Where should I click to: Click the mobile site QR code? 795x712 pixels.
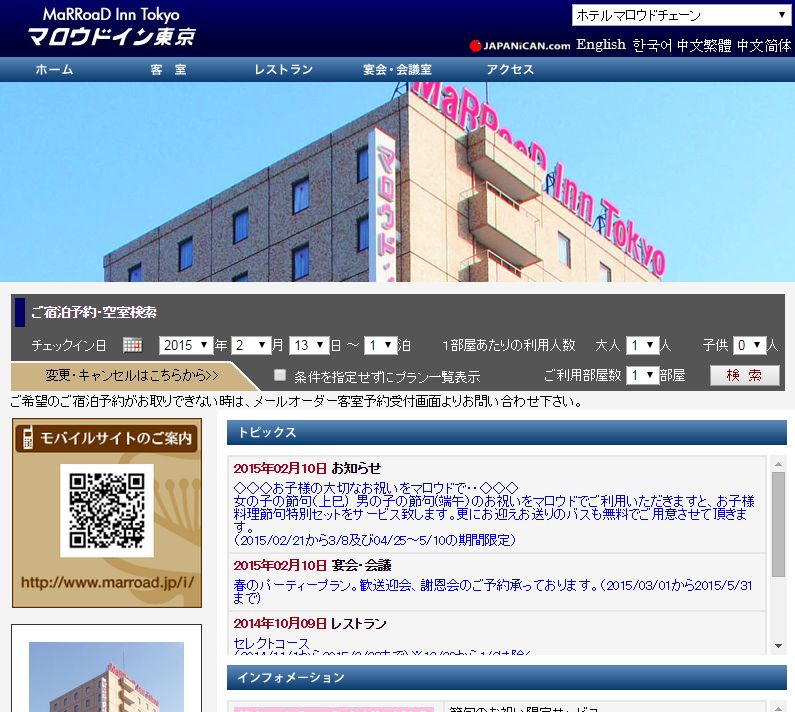(107, 511)
